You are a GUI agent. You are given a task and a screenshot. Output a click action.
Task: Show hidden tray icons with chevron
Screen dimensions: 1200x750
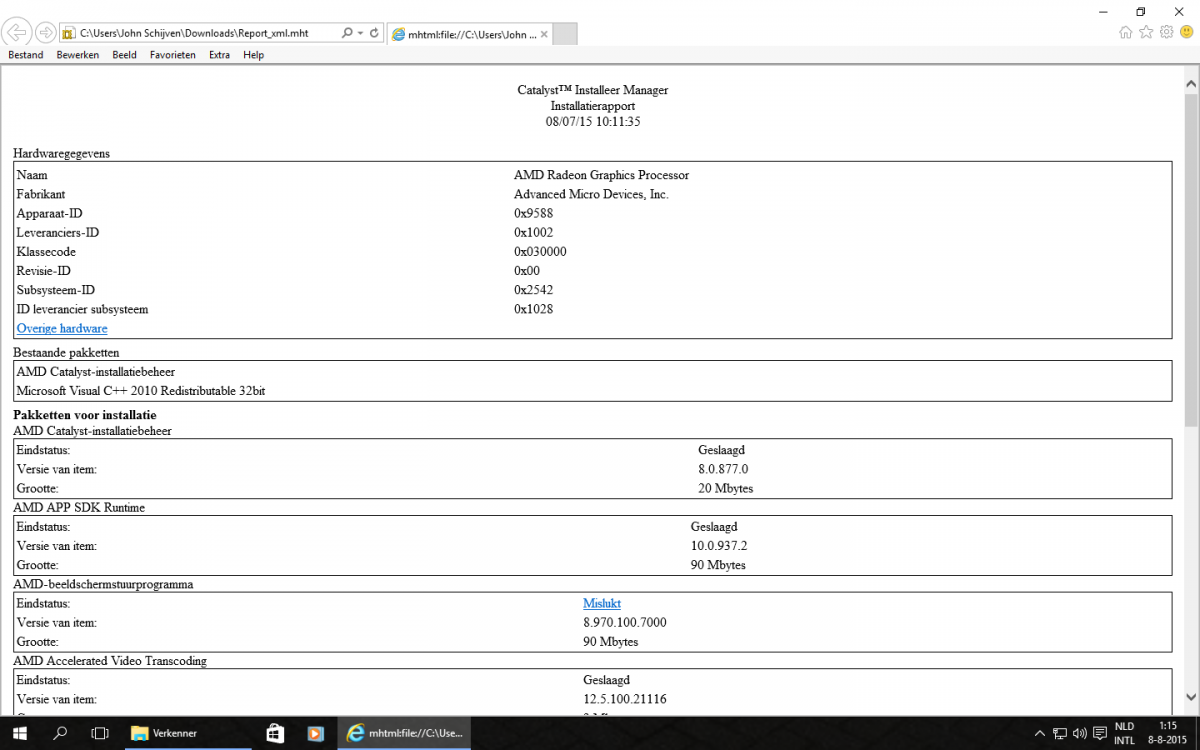(1039, 733)
